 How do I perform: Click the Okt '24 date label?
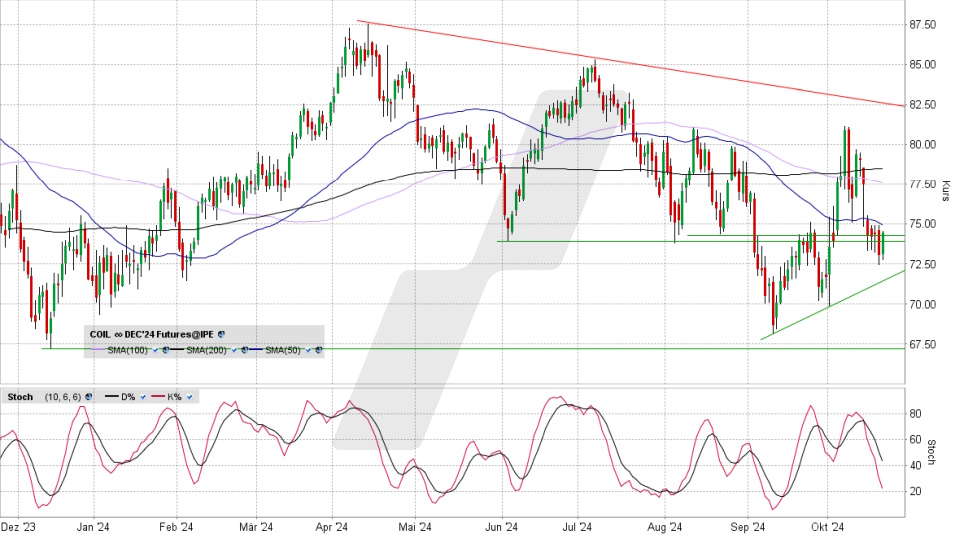(828, 527)
